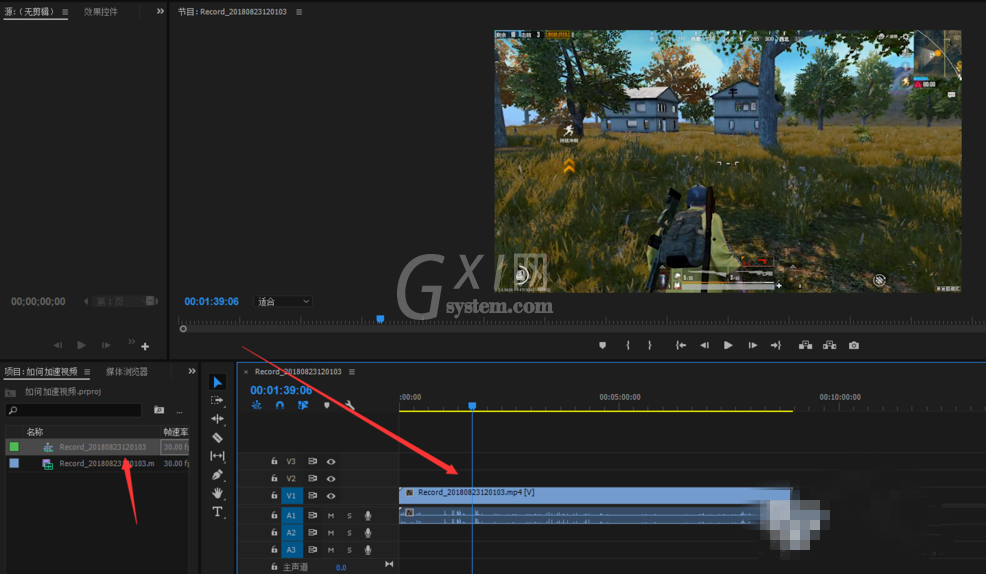Select the Record_20180823120103 timeline tab
986x574 pixels.
[298, 372]
